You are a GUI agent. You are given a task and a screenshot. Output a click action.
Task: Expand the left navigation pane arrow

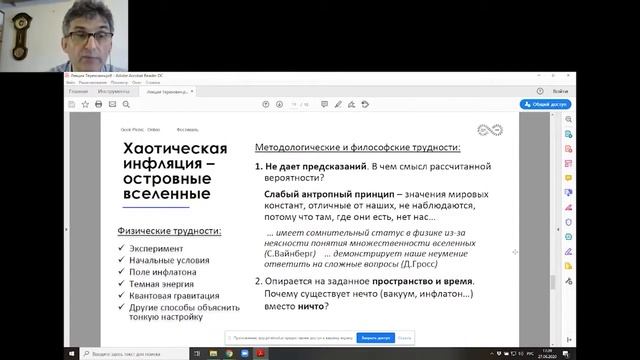coord(67,230)
